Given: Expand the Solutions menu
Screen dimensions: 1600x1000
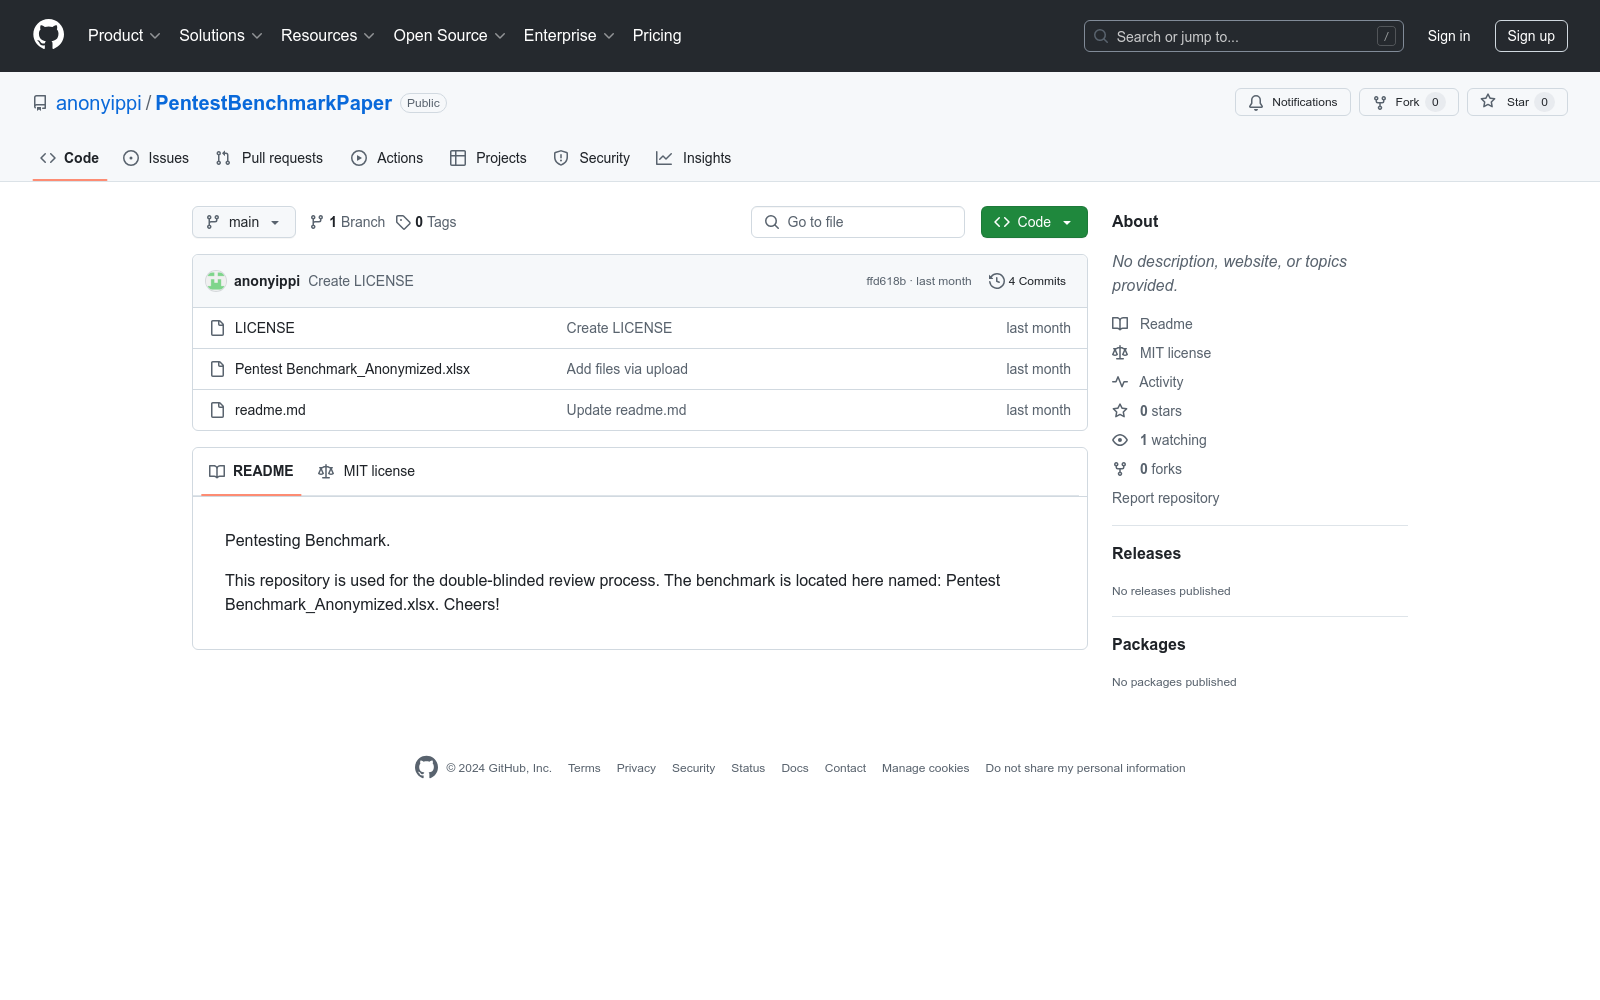Looking at the screenshot, I should [220, 35].
